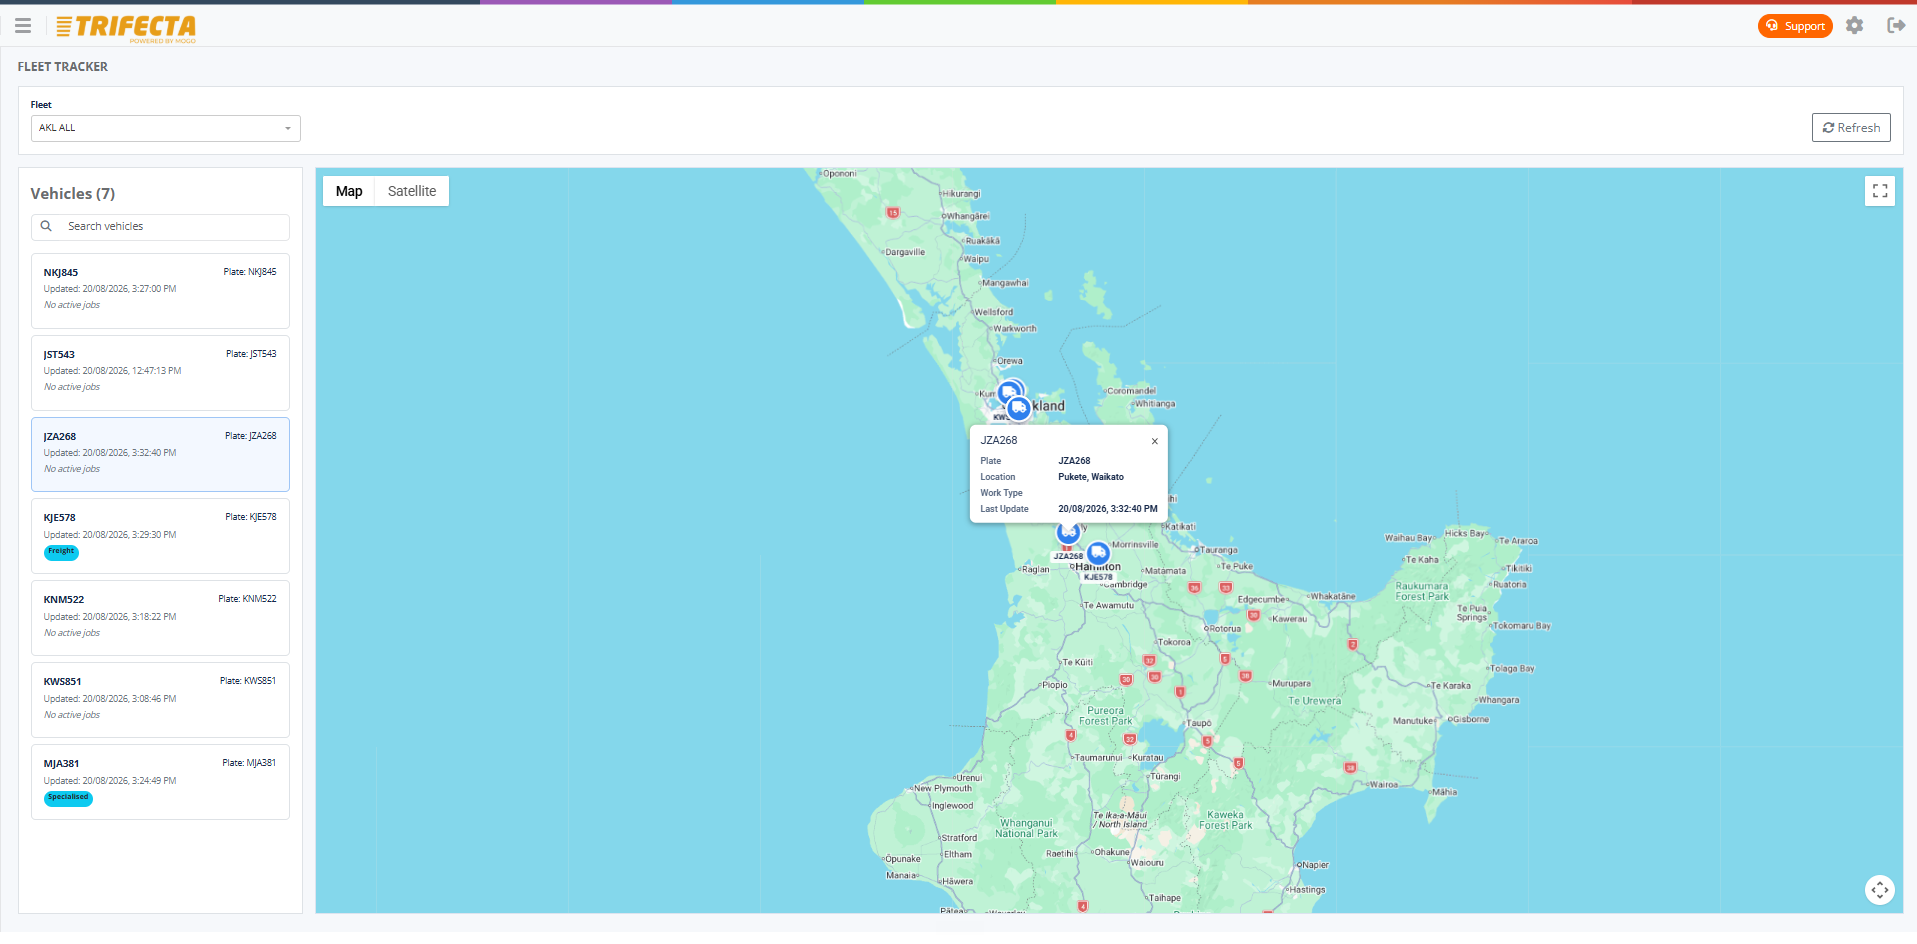Click the search magnifier icon
The height and width of the screenshot is (944, 1917).
pyautogui.click(x=46, y=226)
